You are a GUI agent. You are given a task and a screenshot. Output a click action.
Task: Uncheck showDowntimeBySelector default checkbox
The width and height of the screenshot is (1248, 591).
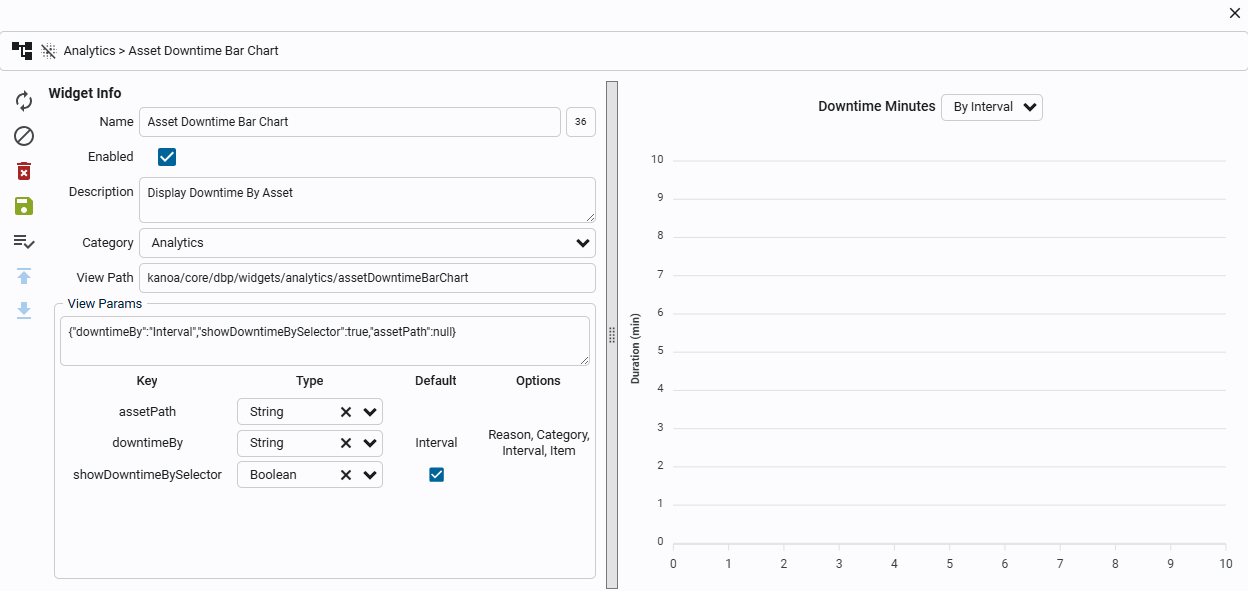point(436,475)
